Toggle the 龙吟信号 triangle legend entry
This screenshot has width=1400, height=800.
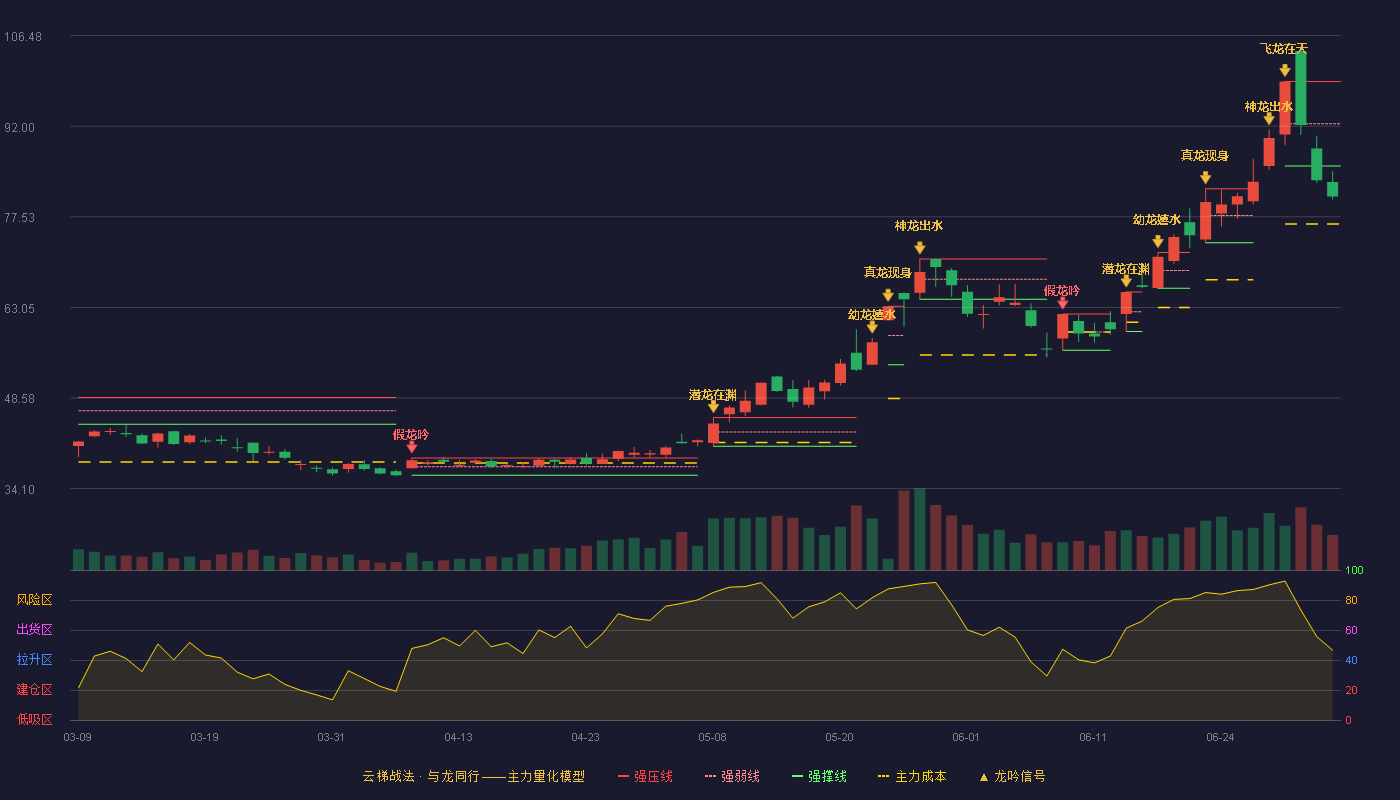[1012, 776]
